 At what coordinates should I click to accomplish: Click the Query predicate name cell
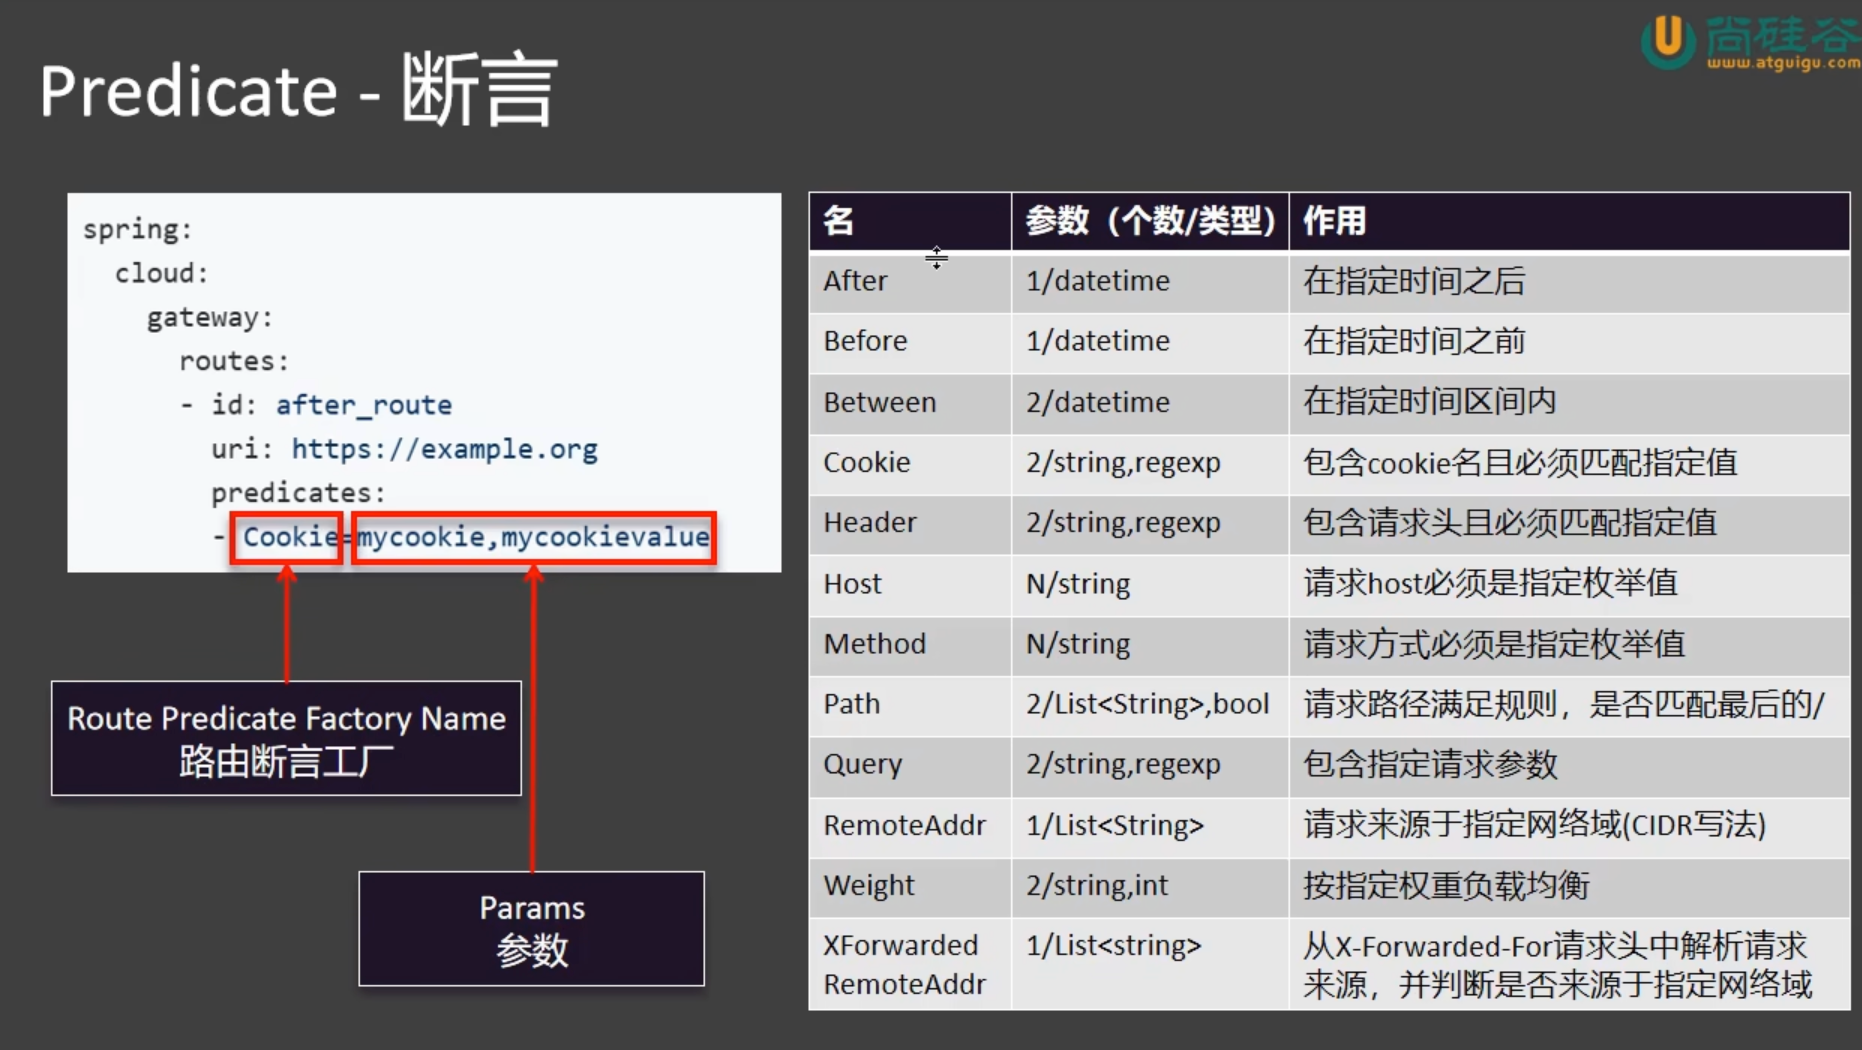[863, 765]
